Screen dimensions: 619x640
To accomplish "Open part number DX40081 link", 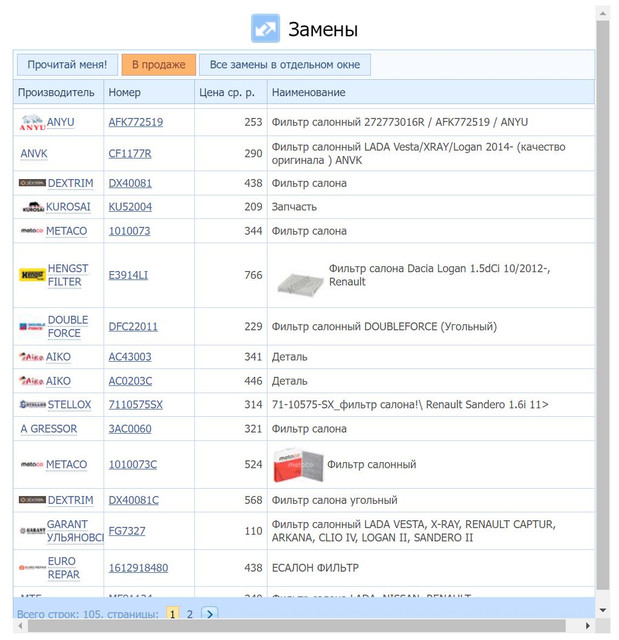I will pyautogui.click(x=130, y=183).
